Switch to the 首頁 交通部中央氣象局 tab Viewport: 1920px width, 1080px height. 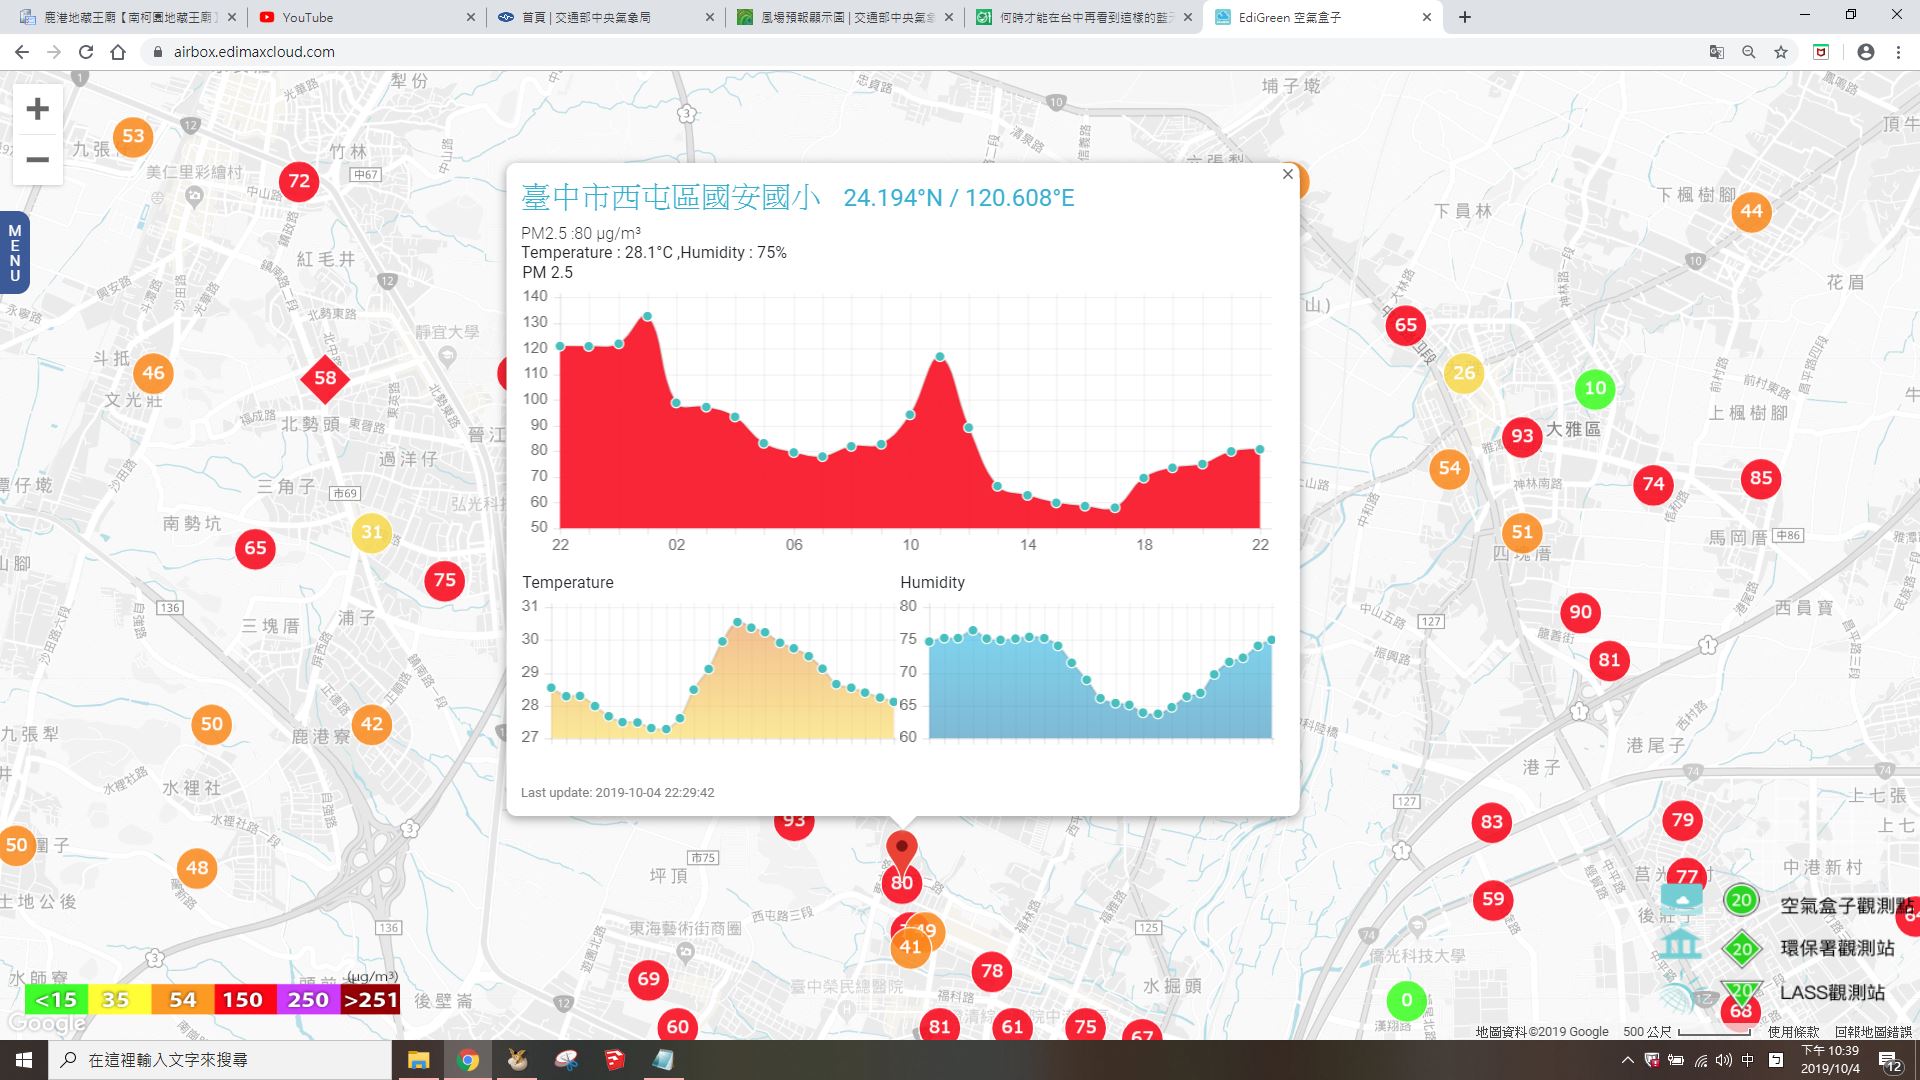point(606,17)
